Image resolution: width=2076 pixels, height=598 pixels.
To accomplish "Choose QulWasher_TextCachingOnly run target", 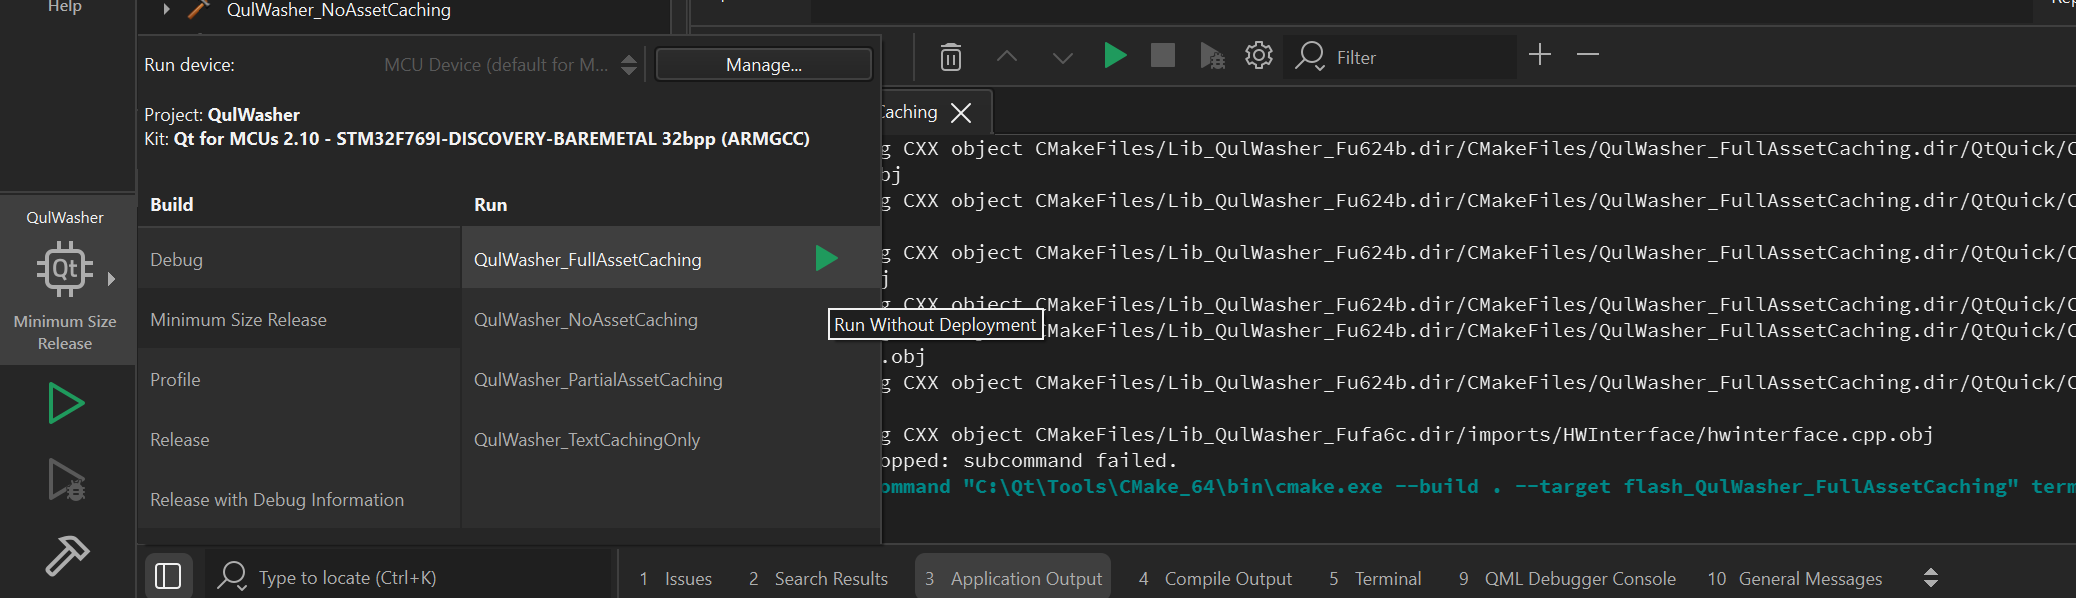I will click(670, 439).
